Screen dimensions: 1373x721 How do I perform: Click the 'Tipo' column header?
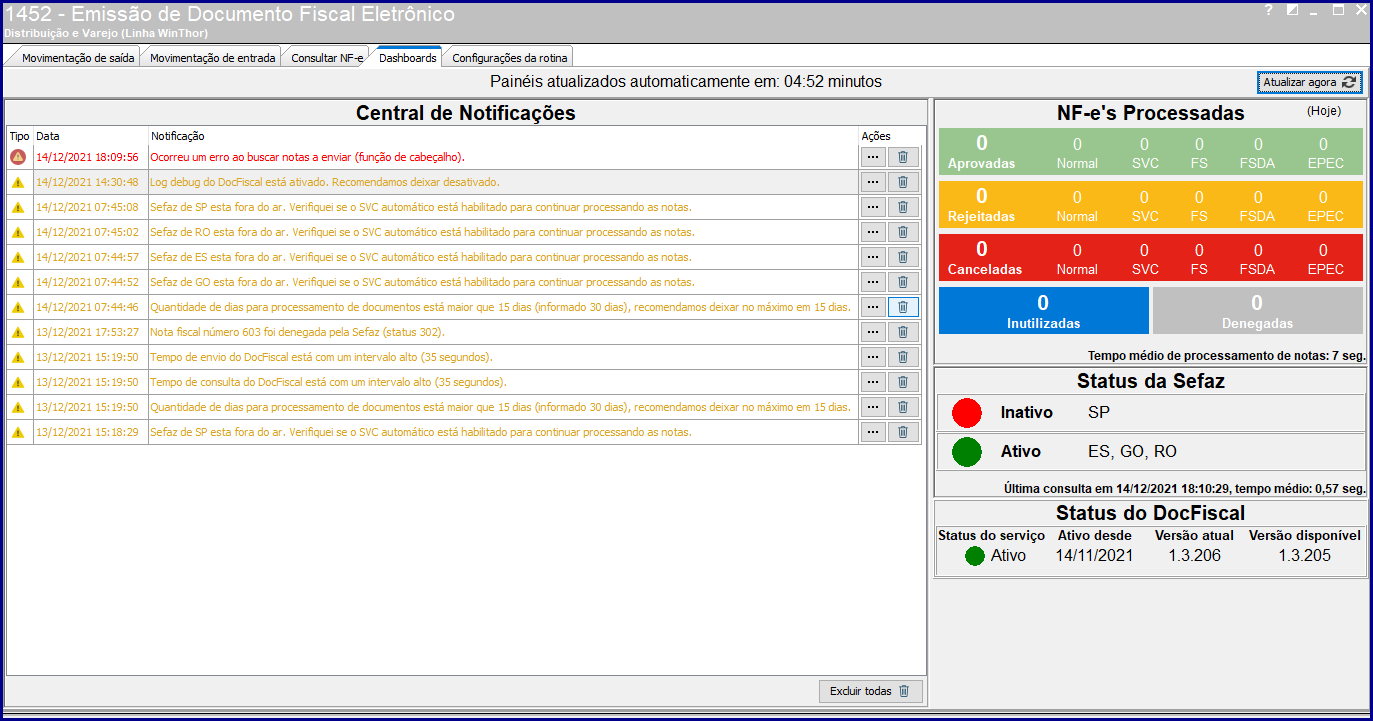(x=20, y=136)
